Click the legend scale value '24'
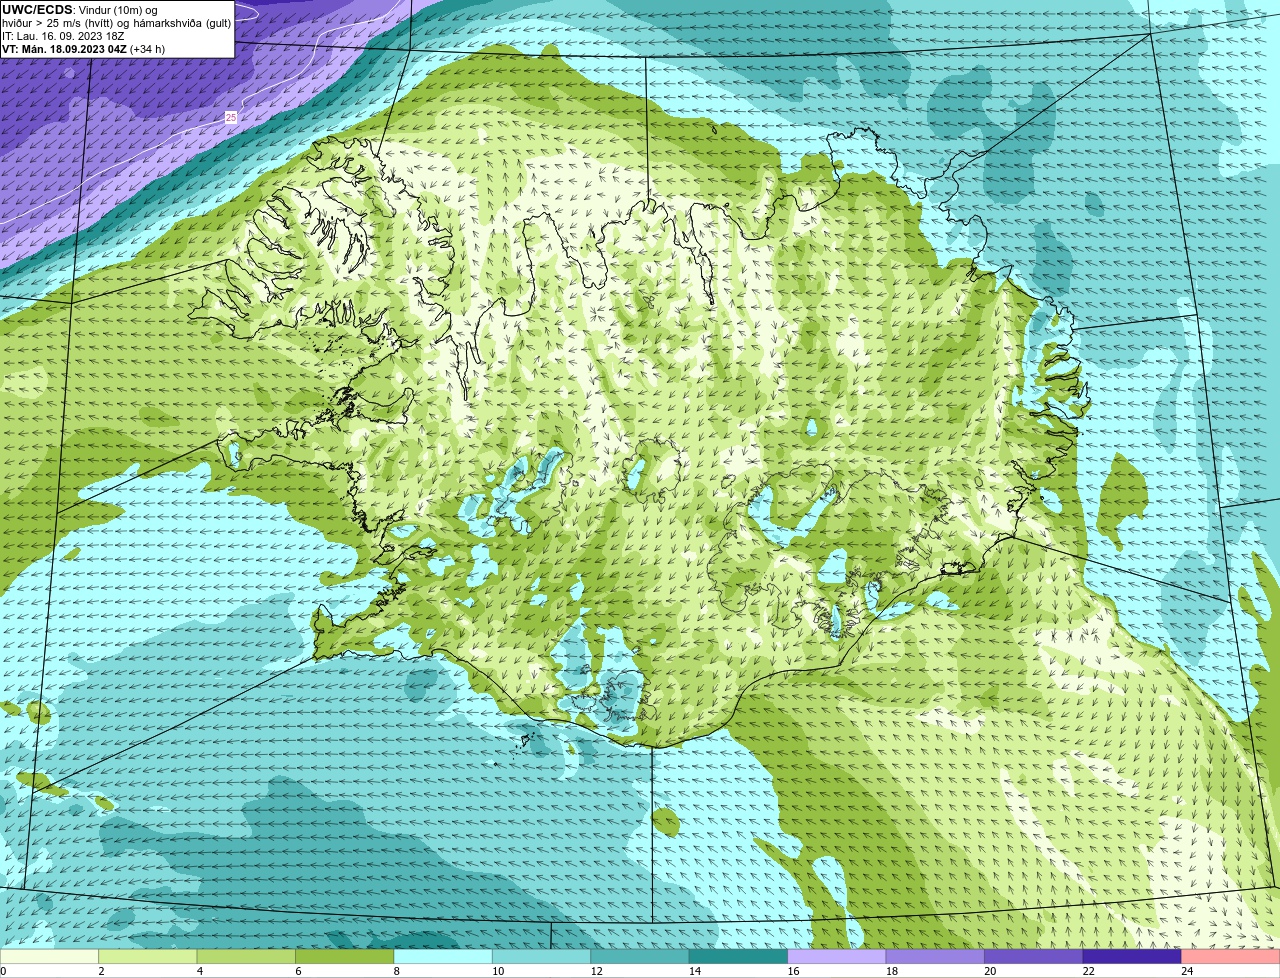Image resolution: width=1280 pixels, height=978 pixels. (1187, 971)
